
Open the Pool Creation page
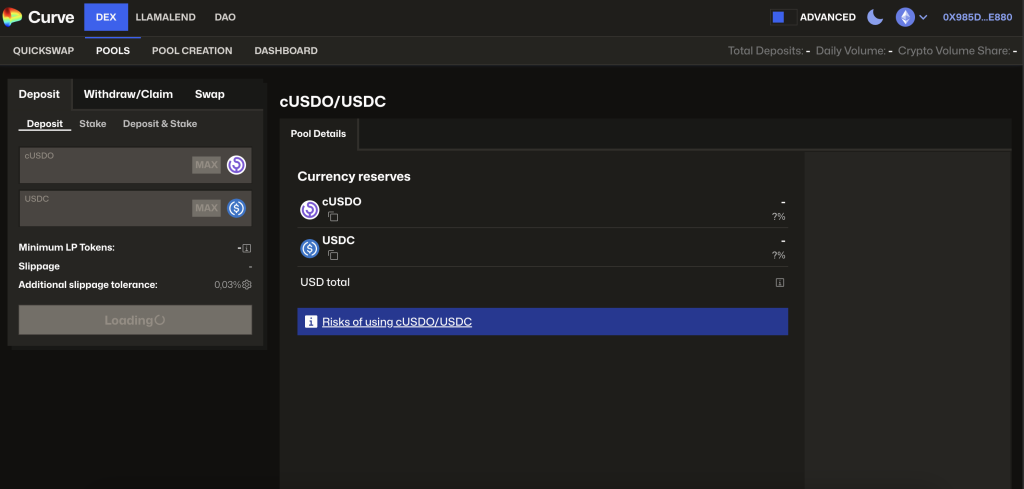coord(192,51)
